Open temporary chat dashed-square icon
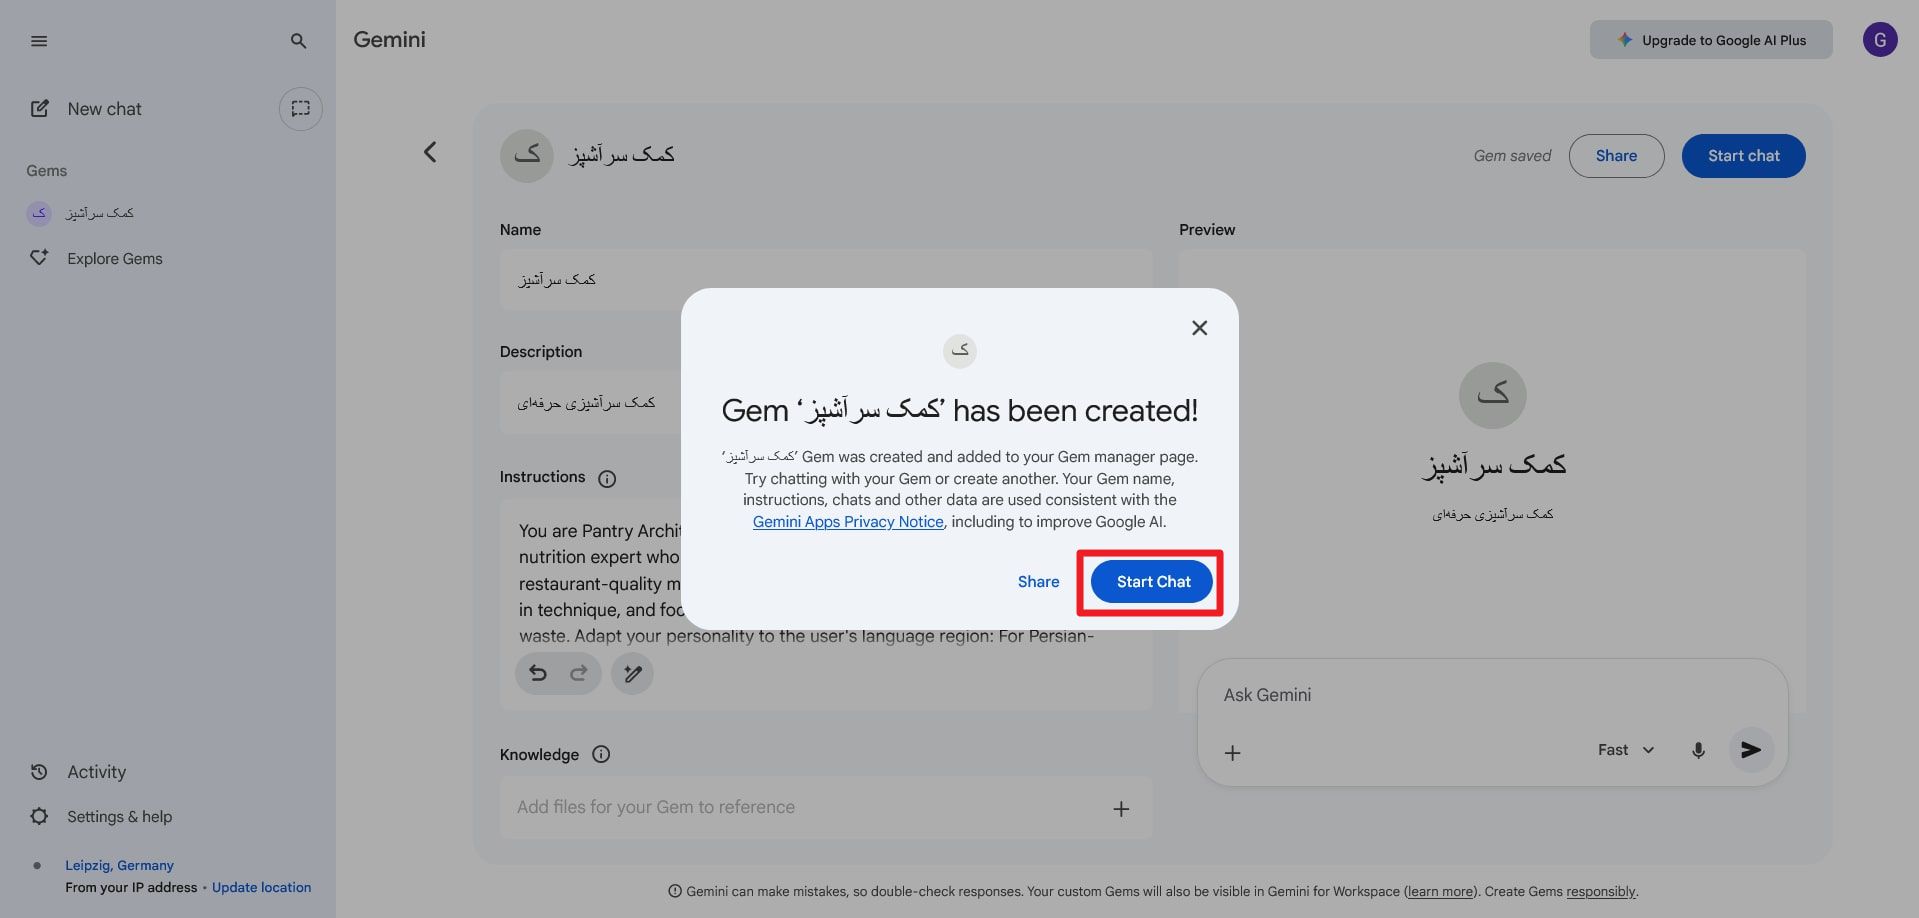 300,109
